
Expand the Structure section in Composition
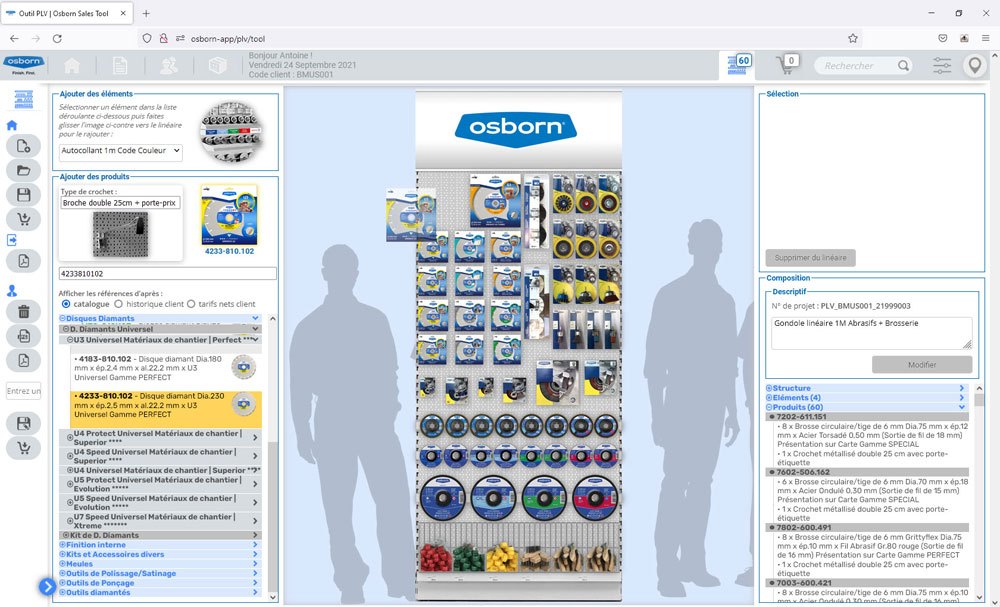point(866,388)
